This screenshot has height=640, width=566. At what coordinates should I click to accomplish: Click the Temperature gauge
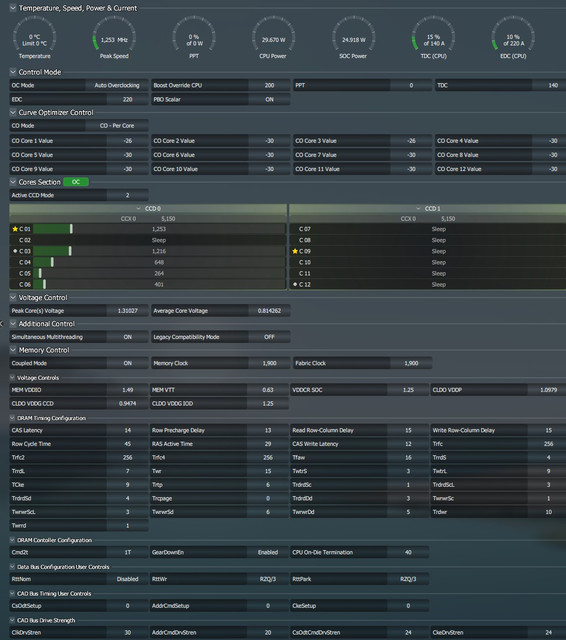pyautogui.click(x=35, y=38)
